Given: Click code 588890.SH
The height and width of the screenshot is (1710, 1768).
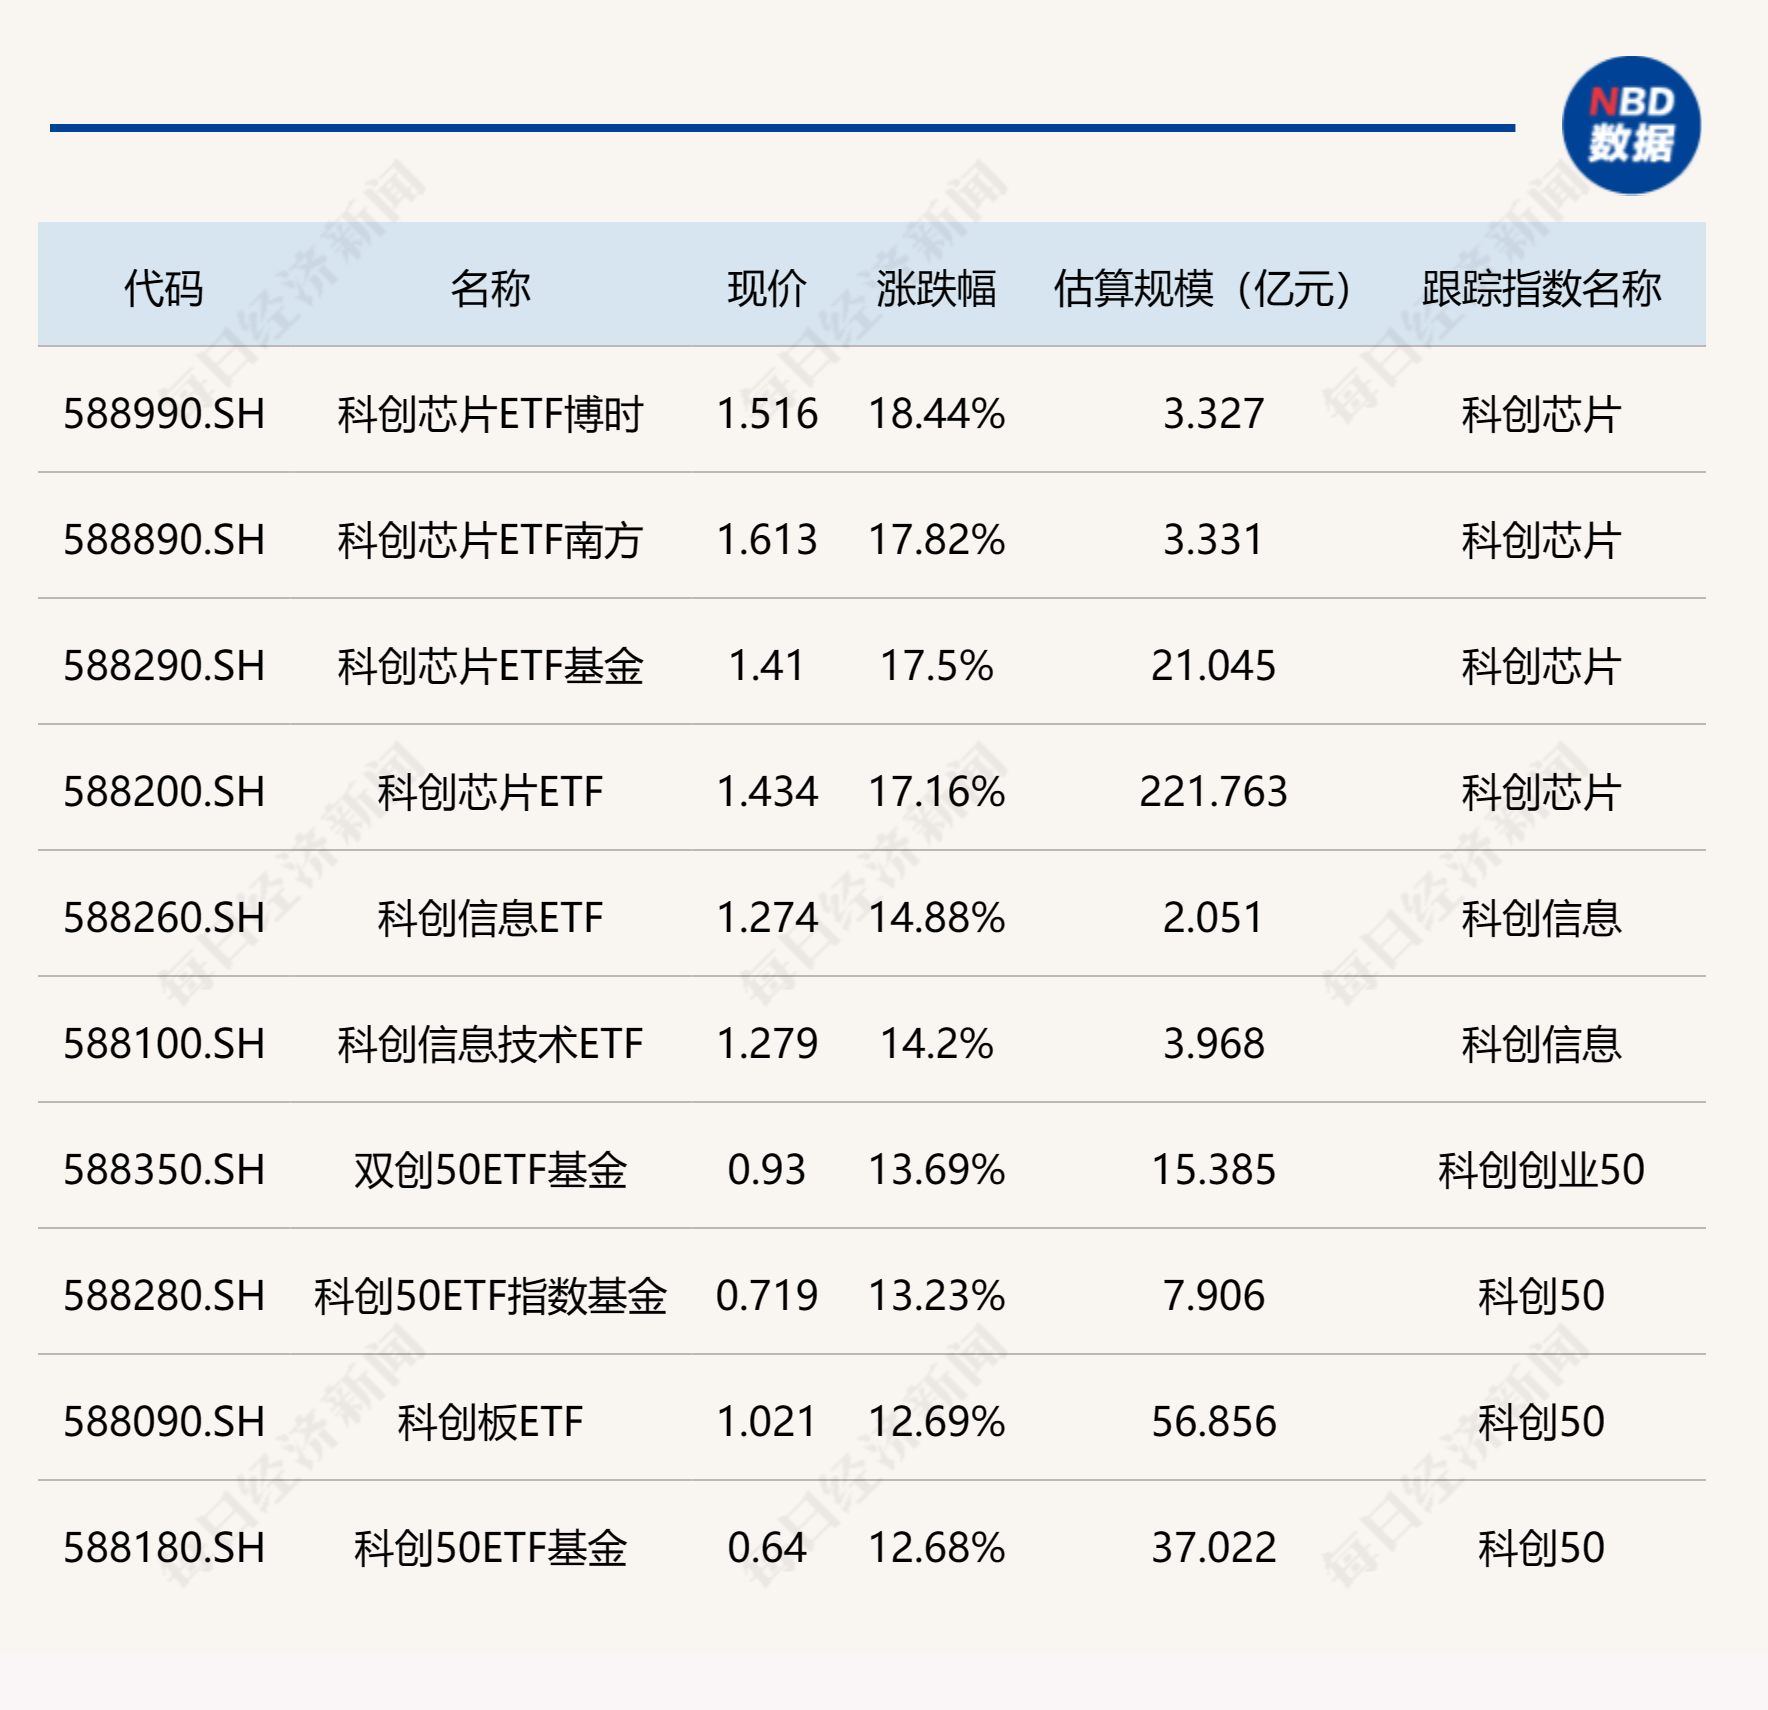Looking at the screenshot, I should coord(164,540).
